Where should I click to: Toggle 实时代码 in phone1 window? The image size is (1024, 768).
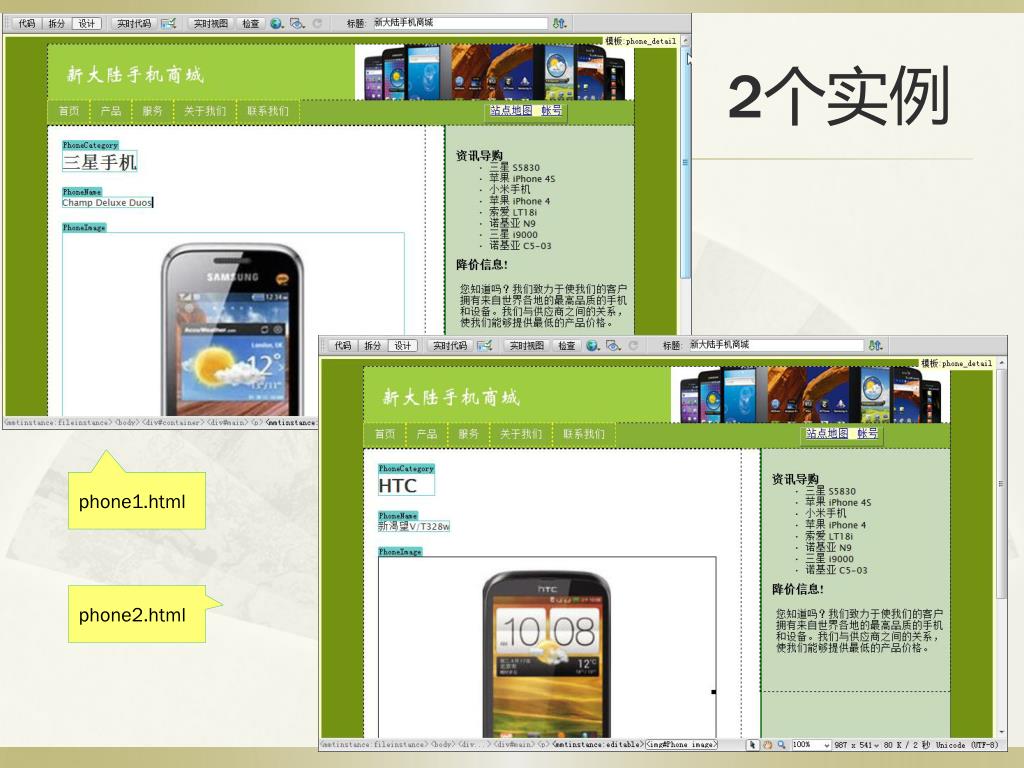[x=134, y=24]
